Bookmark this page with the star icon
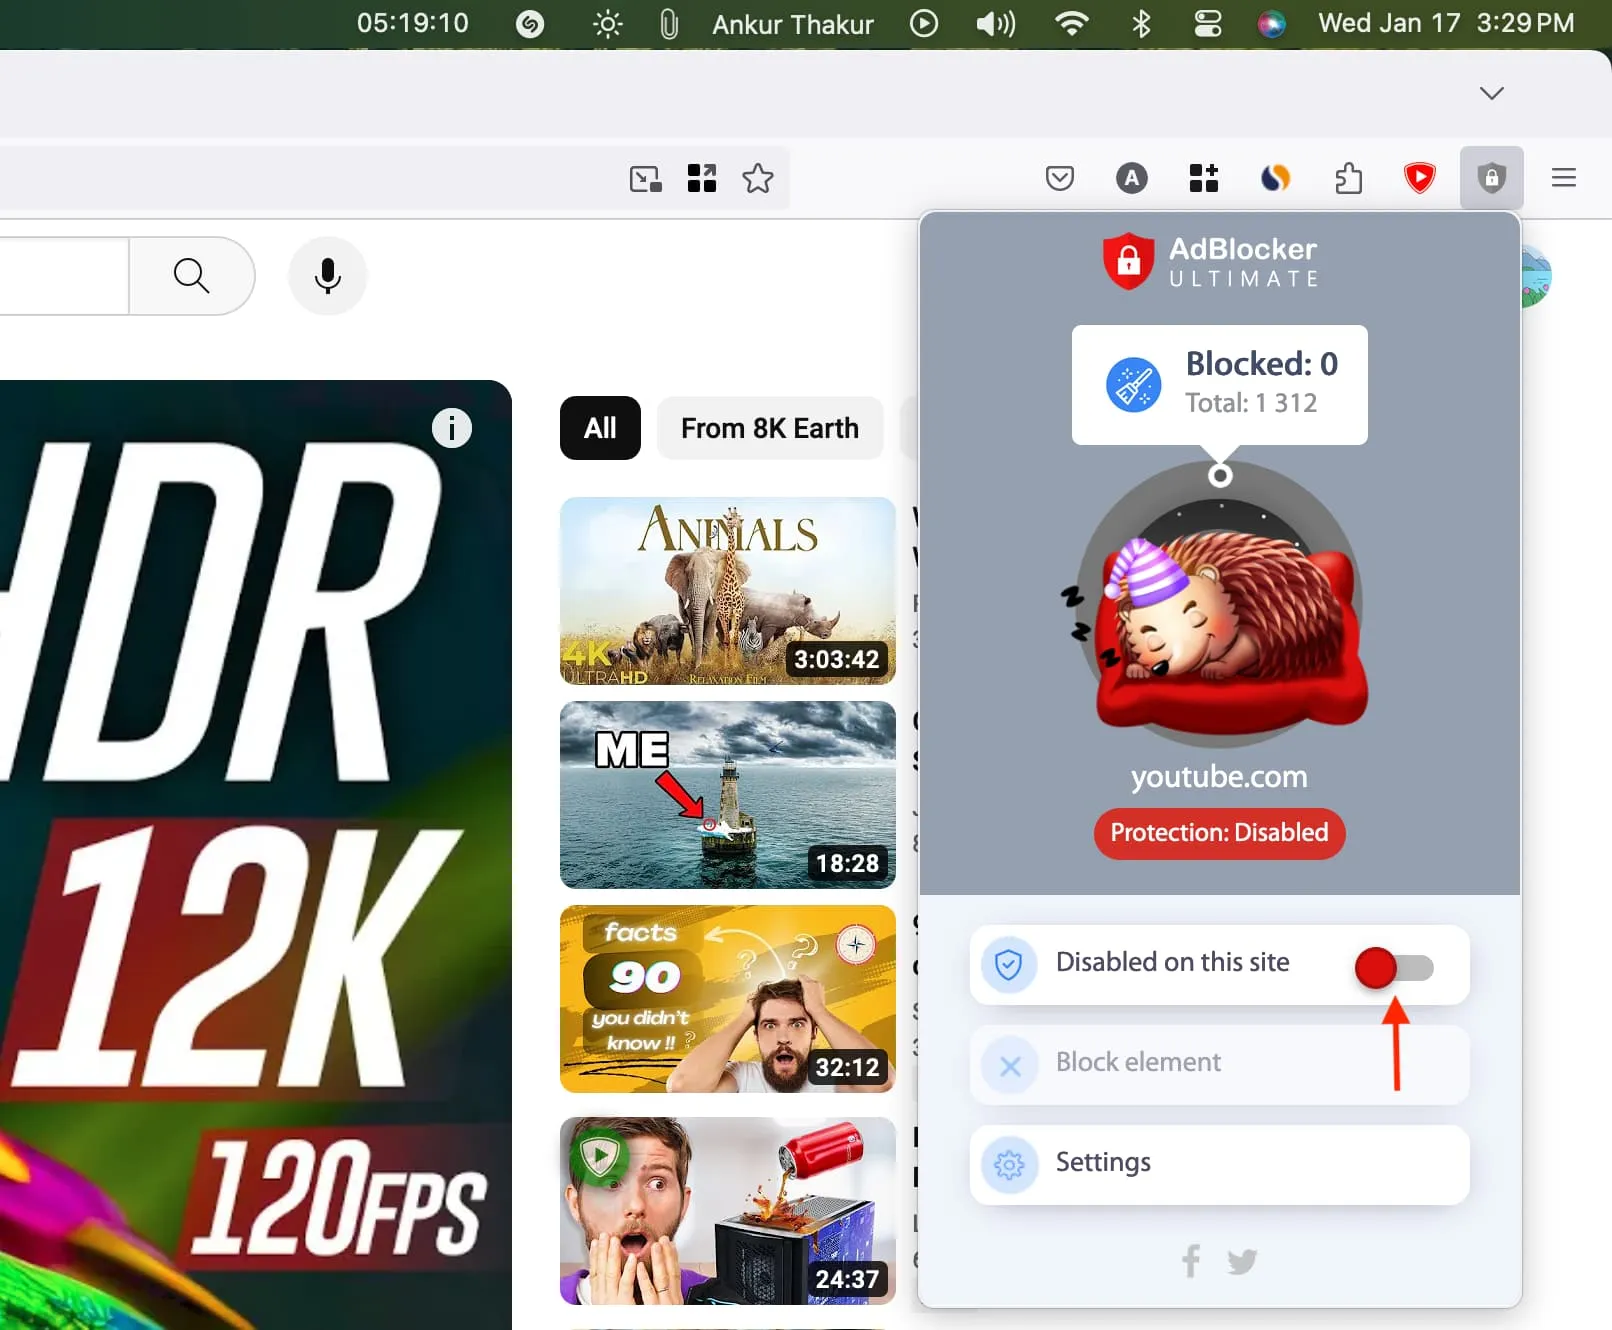 click(x=757, y=178)
